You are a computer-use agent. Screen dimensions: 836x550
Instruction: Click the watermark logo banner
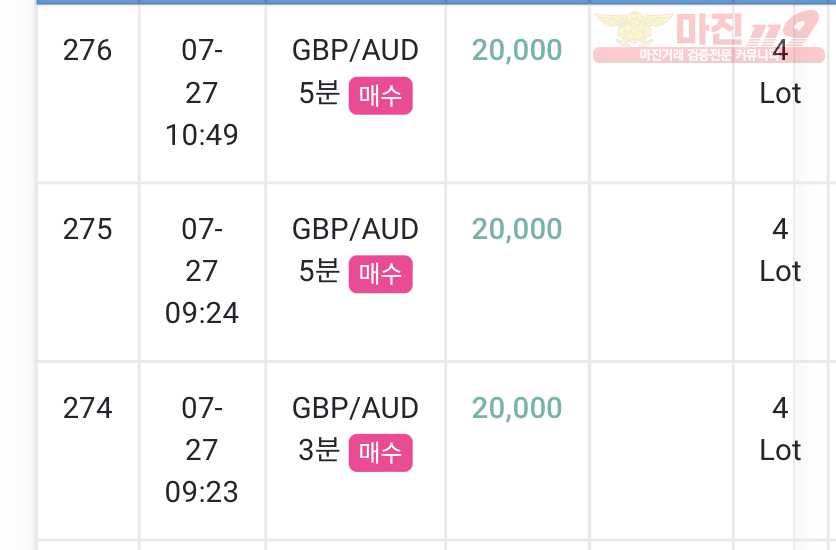tap(709, 36)
